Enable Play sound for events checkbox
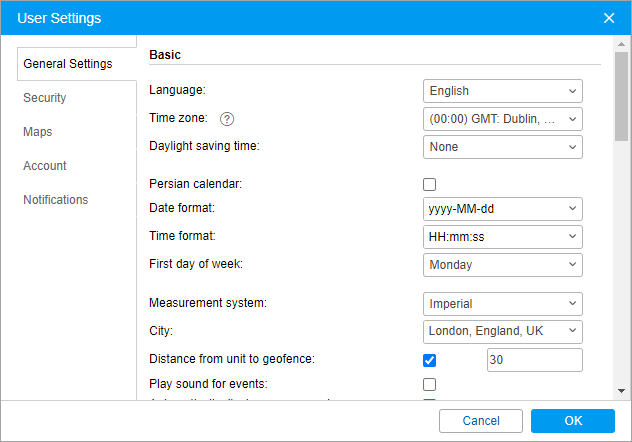Image resolution: width=632 pixels, height=442 pixels. coord(430,384)
